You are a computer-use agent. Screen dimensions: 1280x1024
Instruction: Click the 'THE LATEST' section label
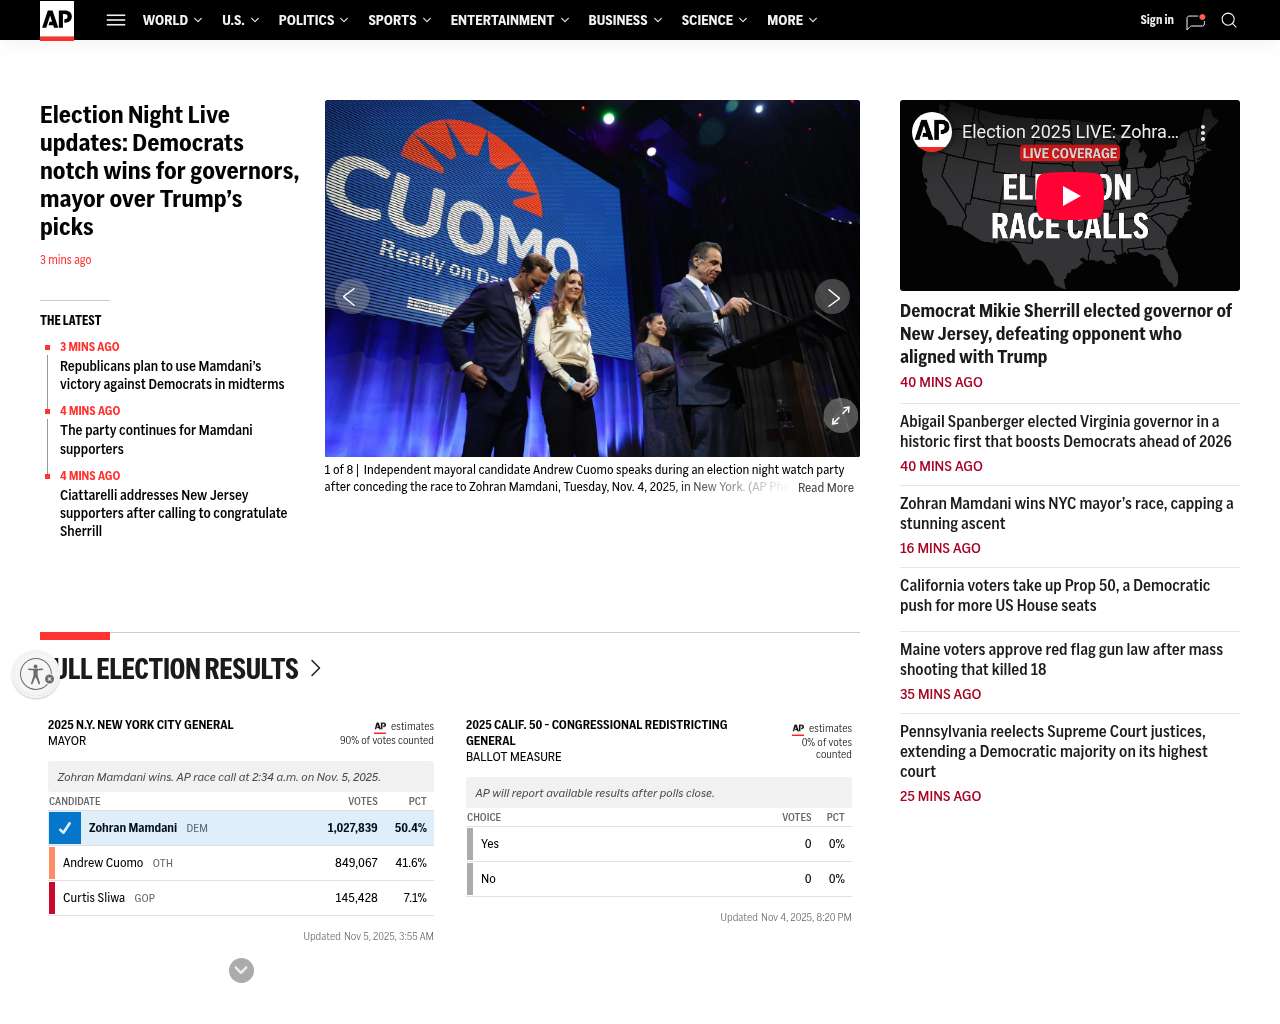(71, 321)
